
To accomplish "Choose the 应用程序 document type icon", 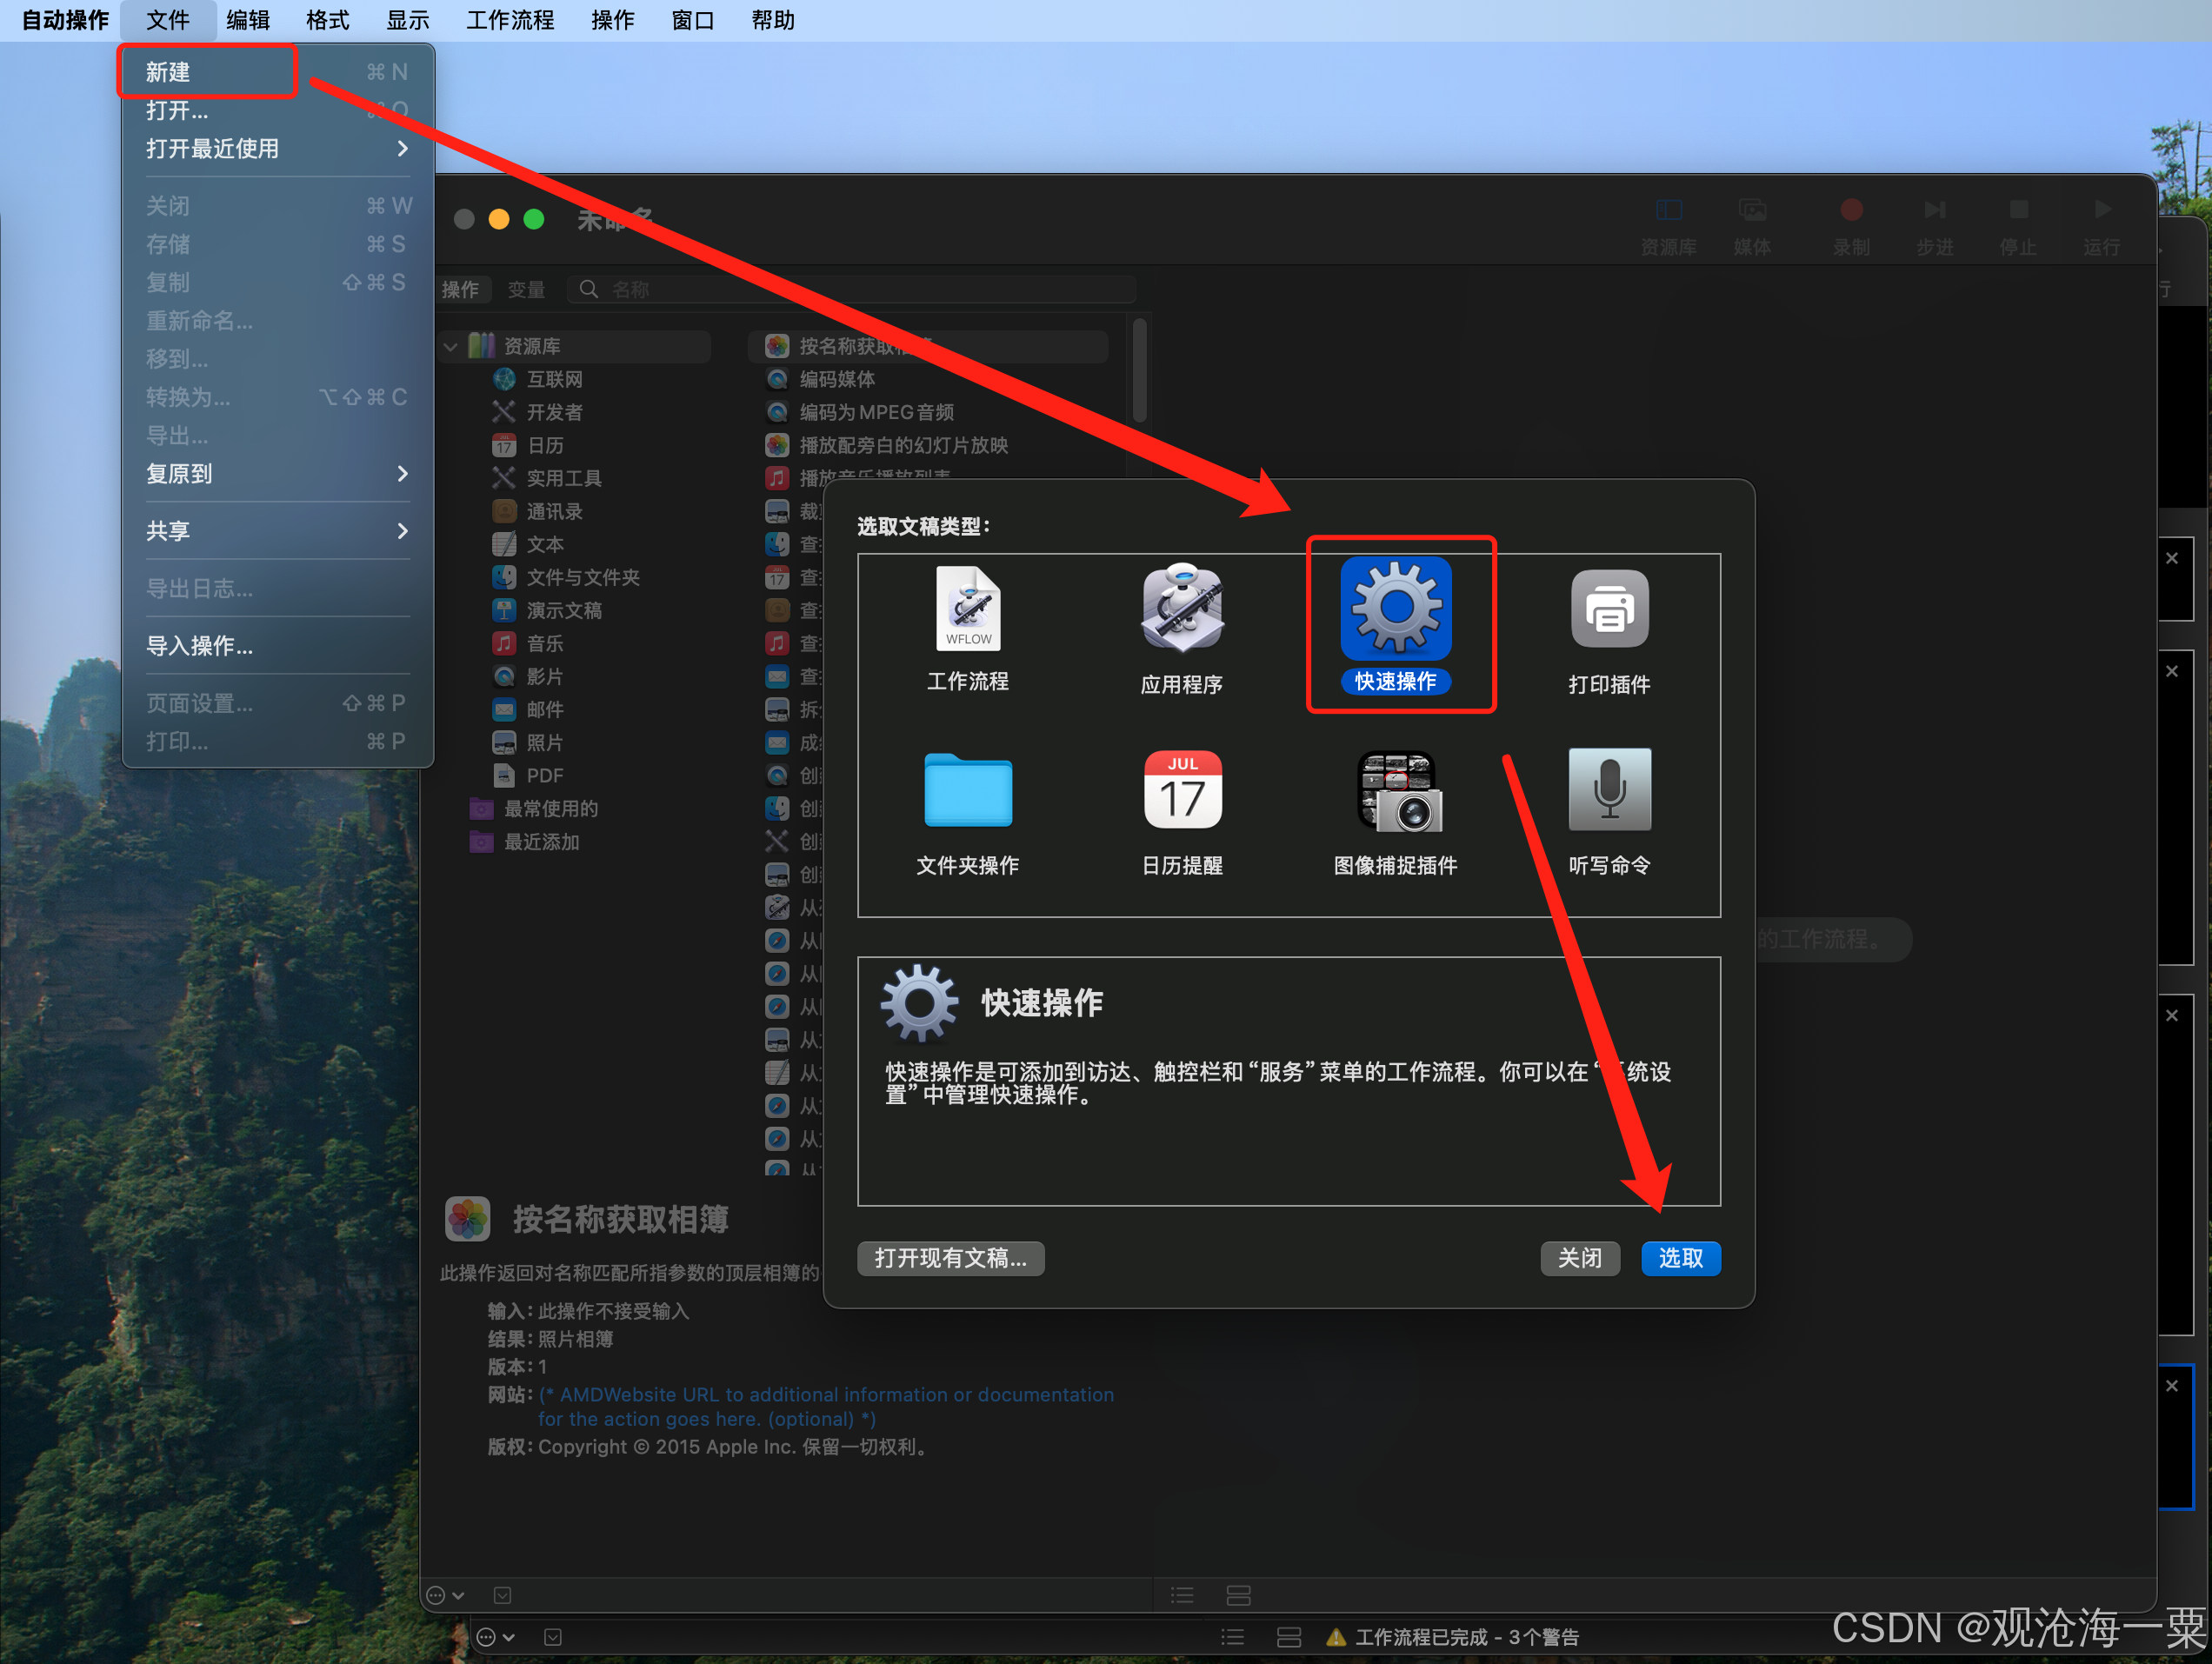I will pyautogui.click(x=1182, y=609).
